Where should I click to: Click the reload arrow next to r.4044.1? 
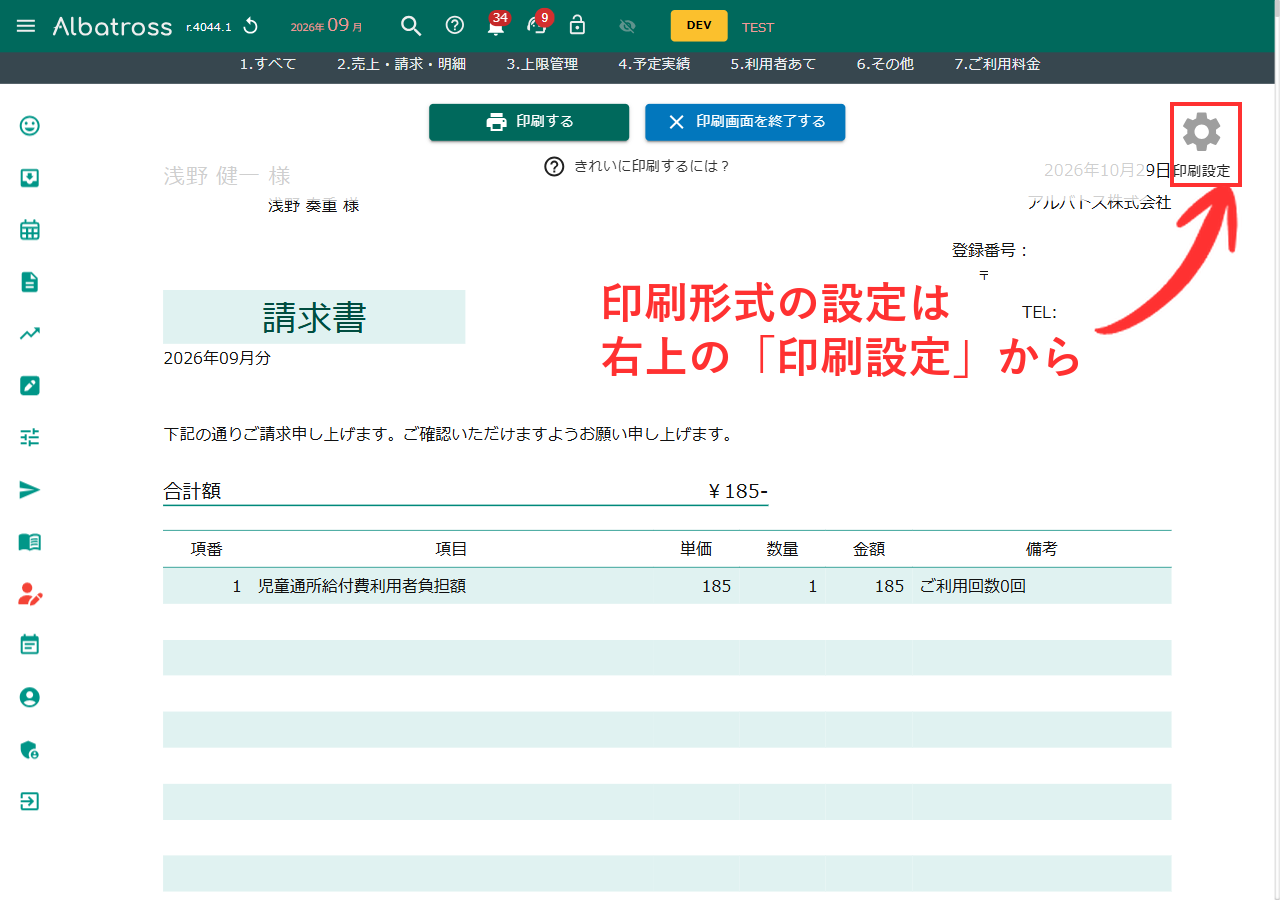tap(250, 26)
